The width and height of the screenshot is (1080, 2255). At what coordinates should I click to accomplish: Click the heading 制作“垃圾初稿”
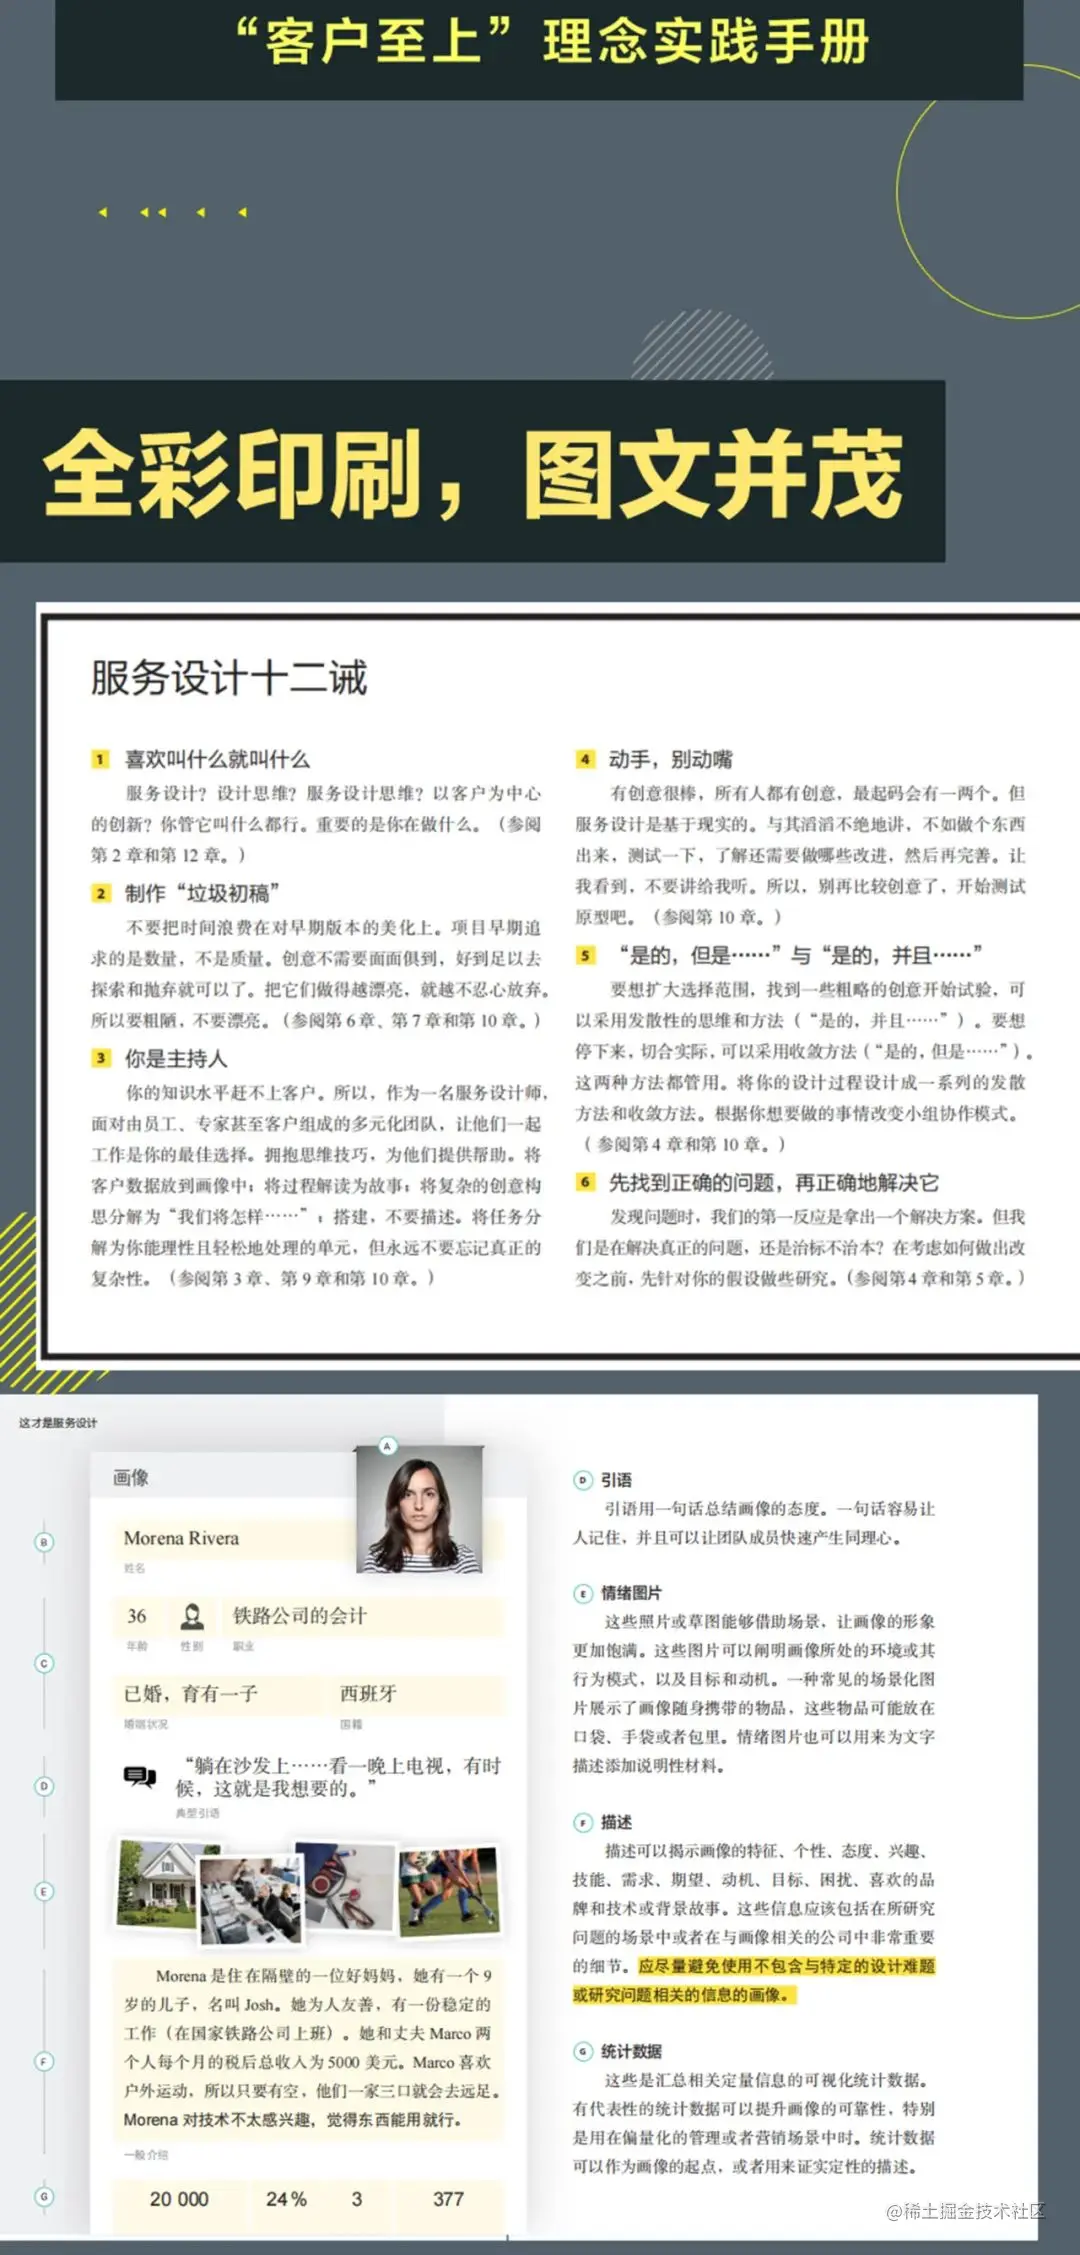(202, 893)
